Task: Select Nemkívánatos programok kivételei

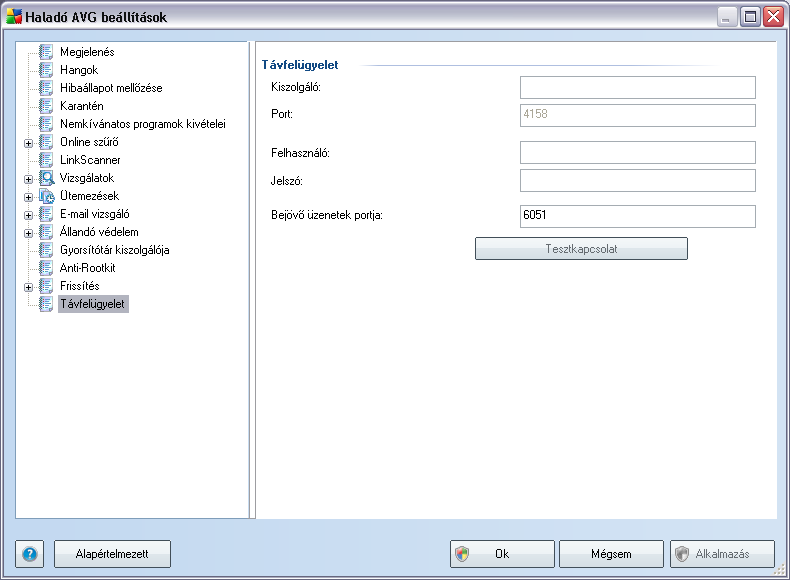Action: click(x=143, y=124)
